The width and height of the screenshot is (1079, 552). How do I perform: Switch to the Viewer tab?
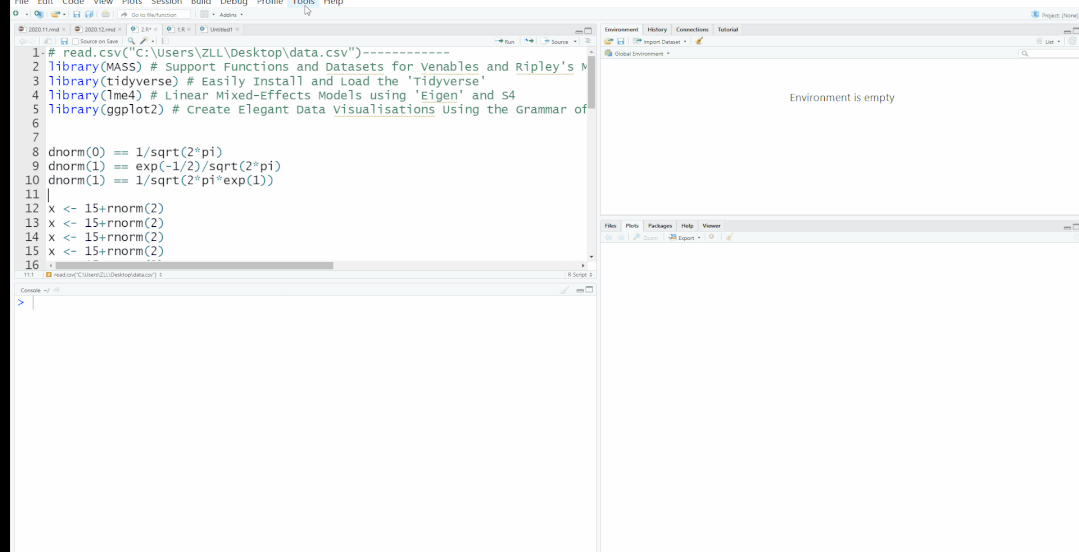click(x=712, y=226)
